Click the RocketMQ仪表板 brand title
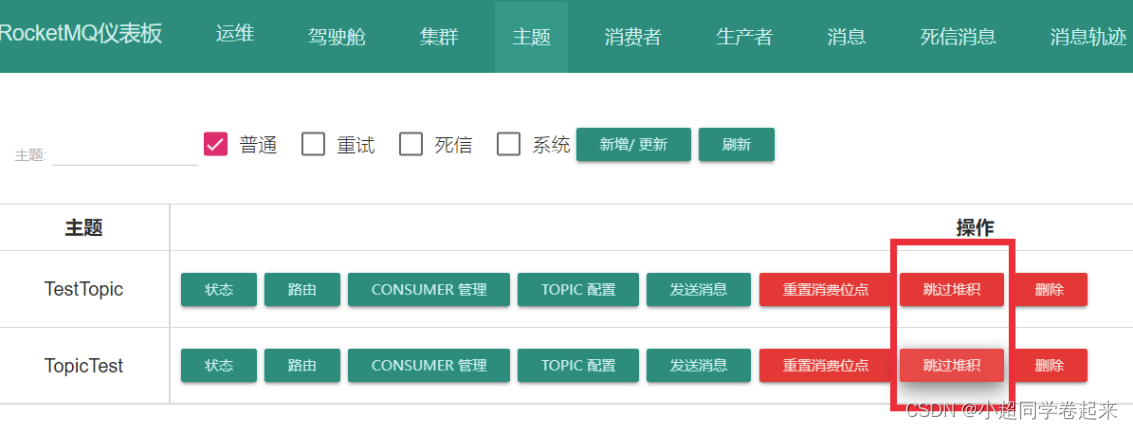 tap(81, 34)
